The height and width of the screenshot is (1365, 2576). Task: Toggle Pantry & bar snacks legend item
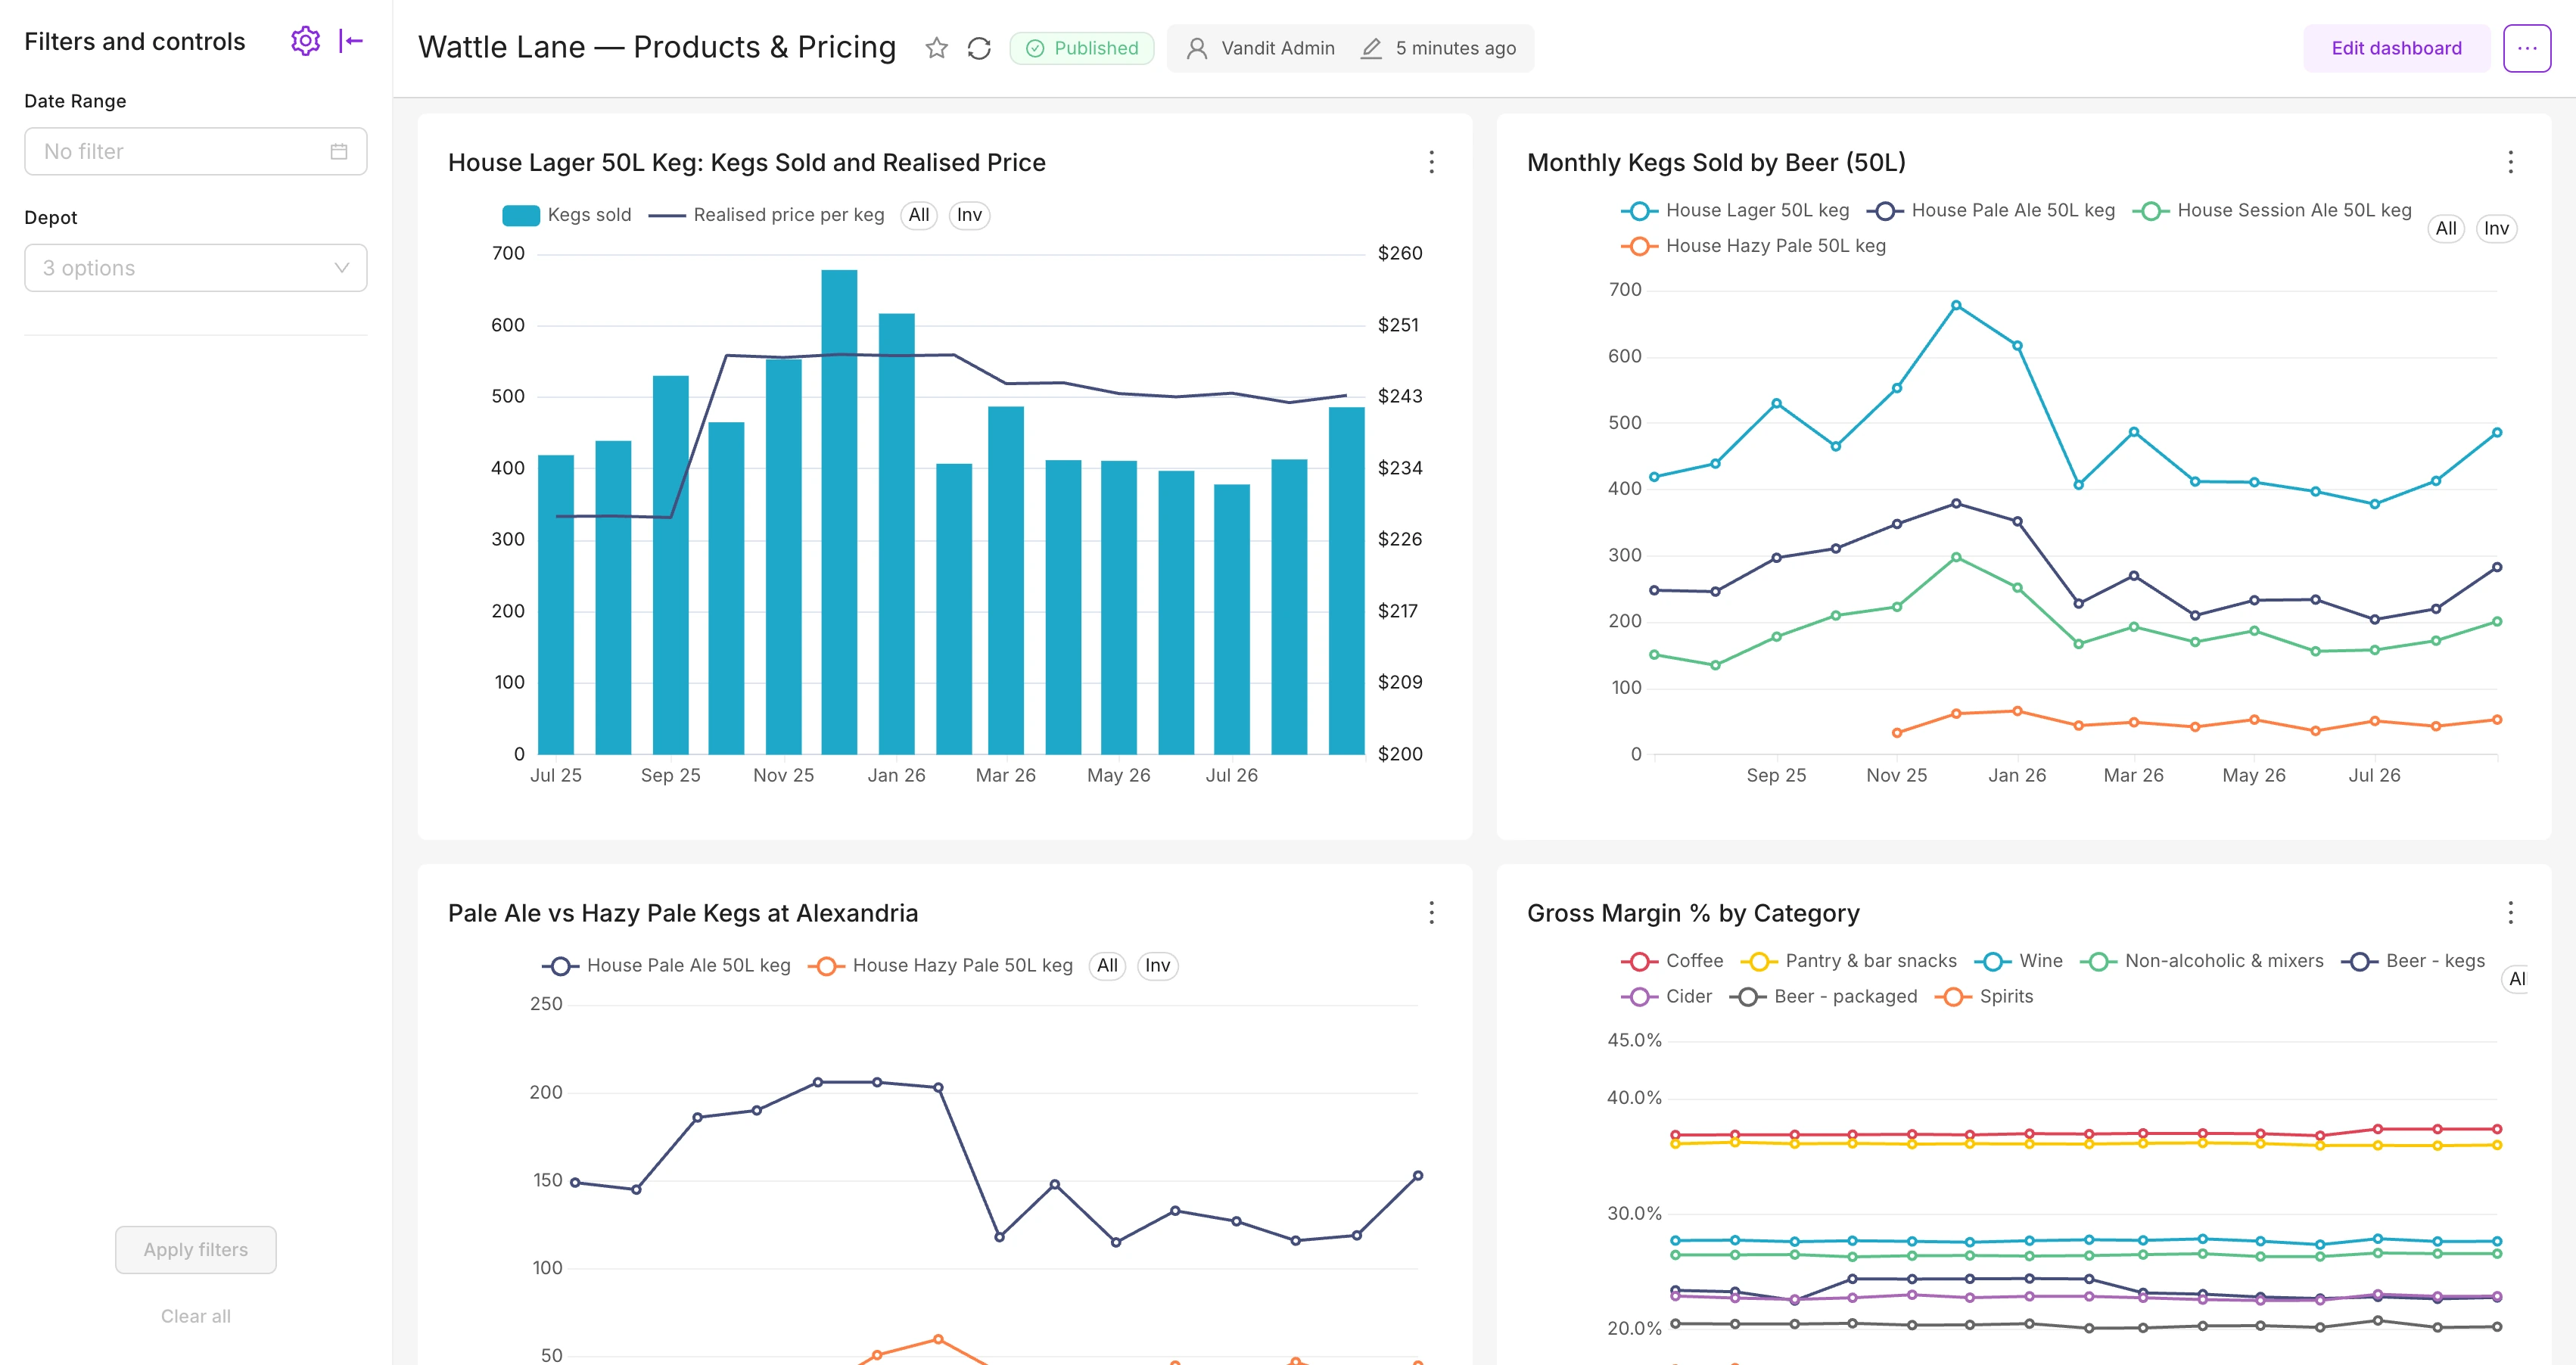coord(1849,961)
